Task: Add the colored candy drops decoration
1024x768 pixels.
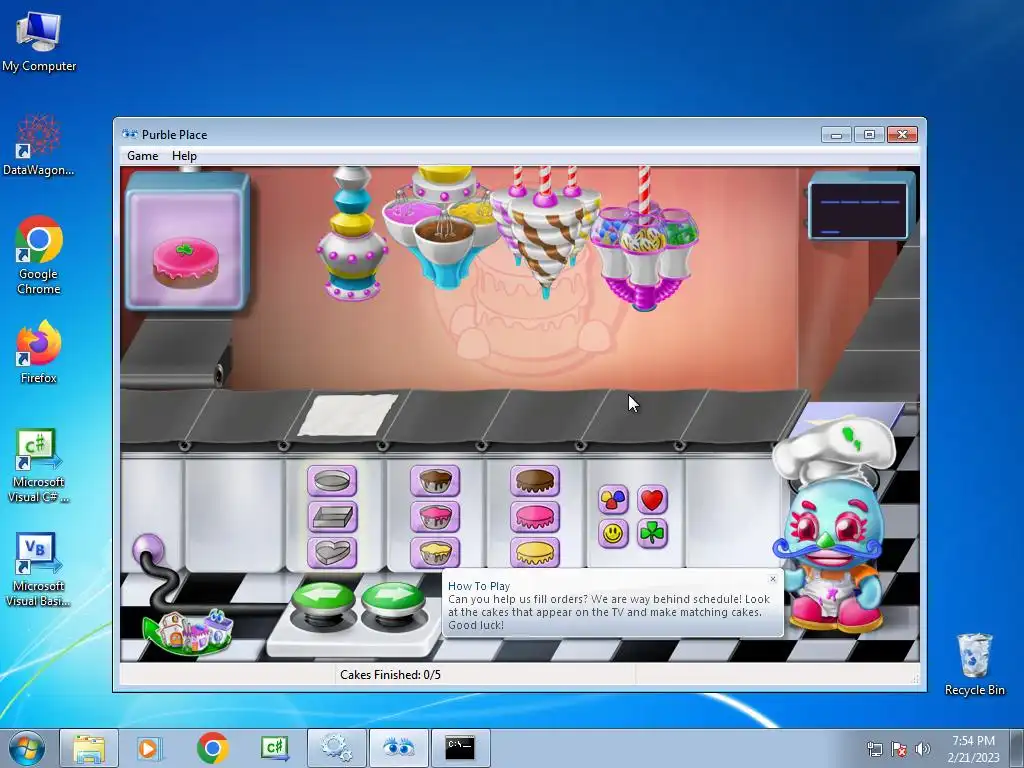Action: tap(613, 500)
